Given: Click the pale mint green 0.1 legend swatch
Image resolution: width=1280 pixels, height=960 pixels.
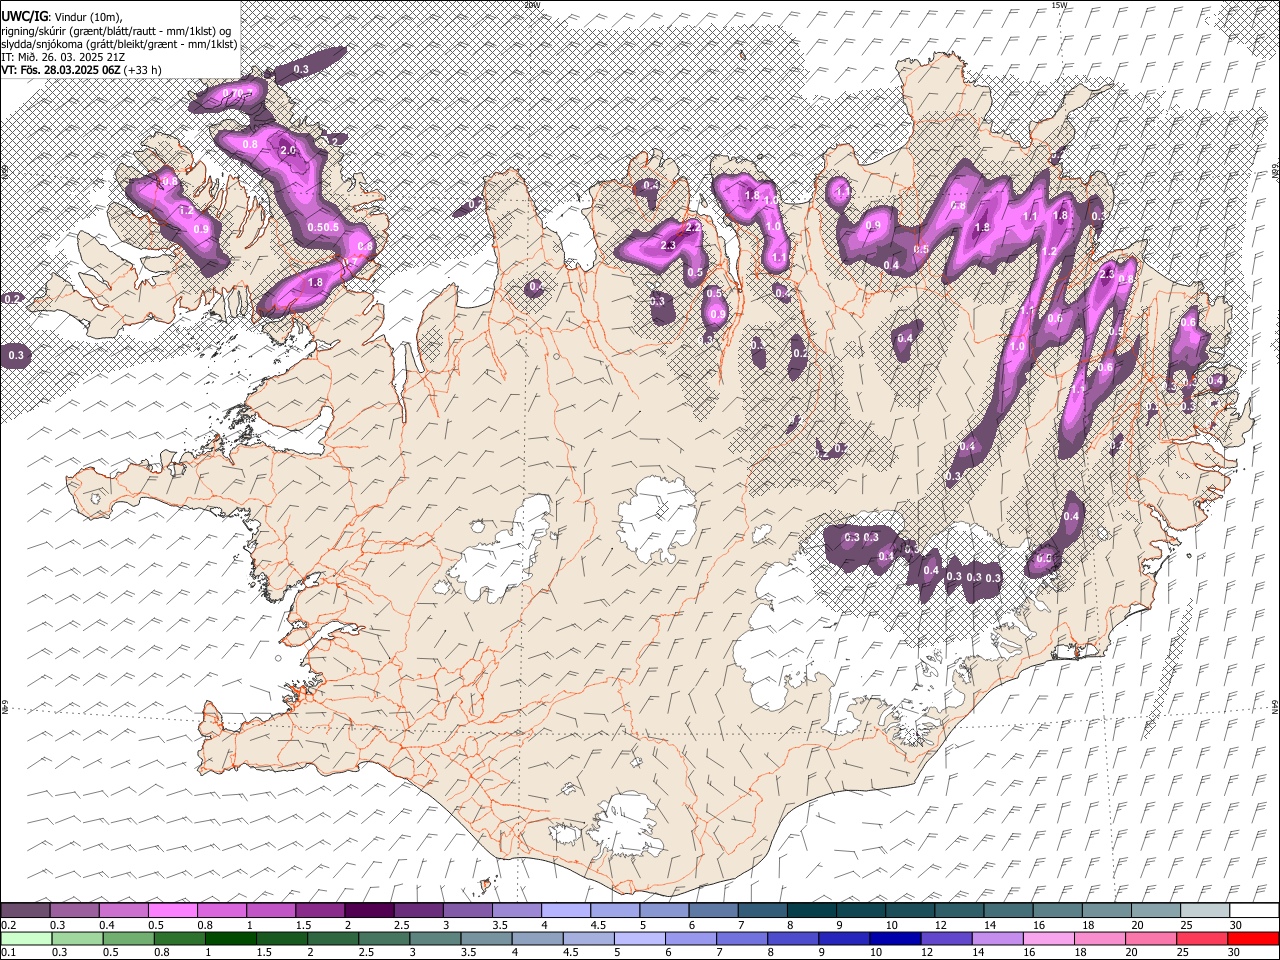Looking at the screenshot, I should coord(25,938).
